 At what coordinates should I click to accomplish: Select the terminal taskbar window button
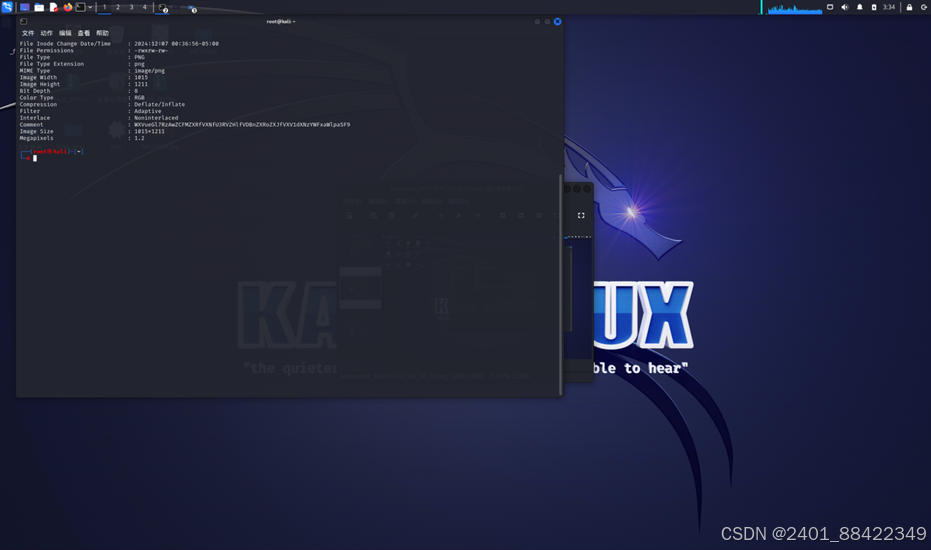pos(163,8)
